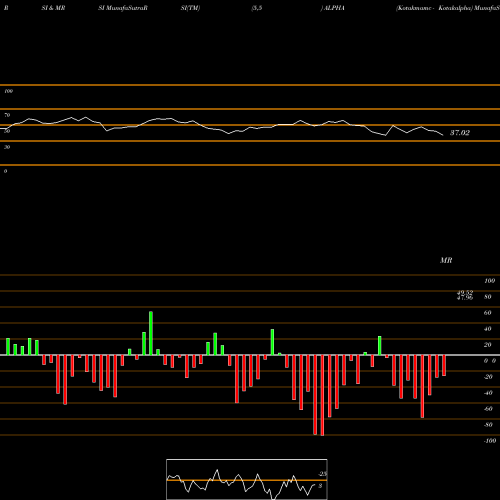Click the -40 label on the MR axis

(x=488, y=393)
